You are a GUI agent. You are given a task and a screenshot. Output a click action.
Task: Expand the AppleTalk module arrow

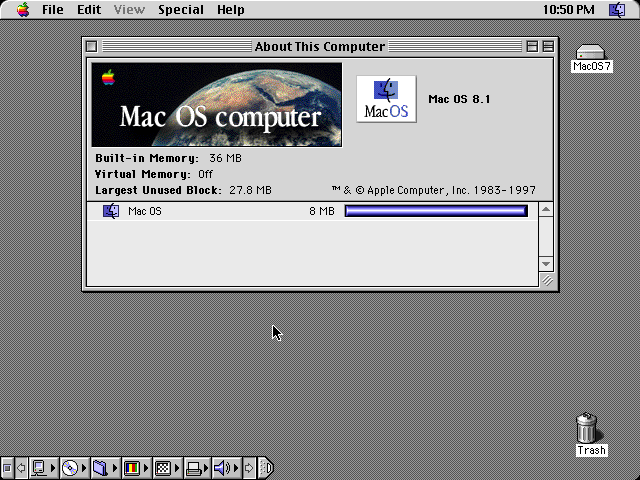tap(53, 468)
